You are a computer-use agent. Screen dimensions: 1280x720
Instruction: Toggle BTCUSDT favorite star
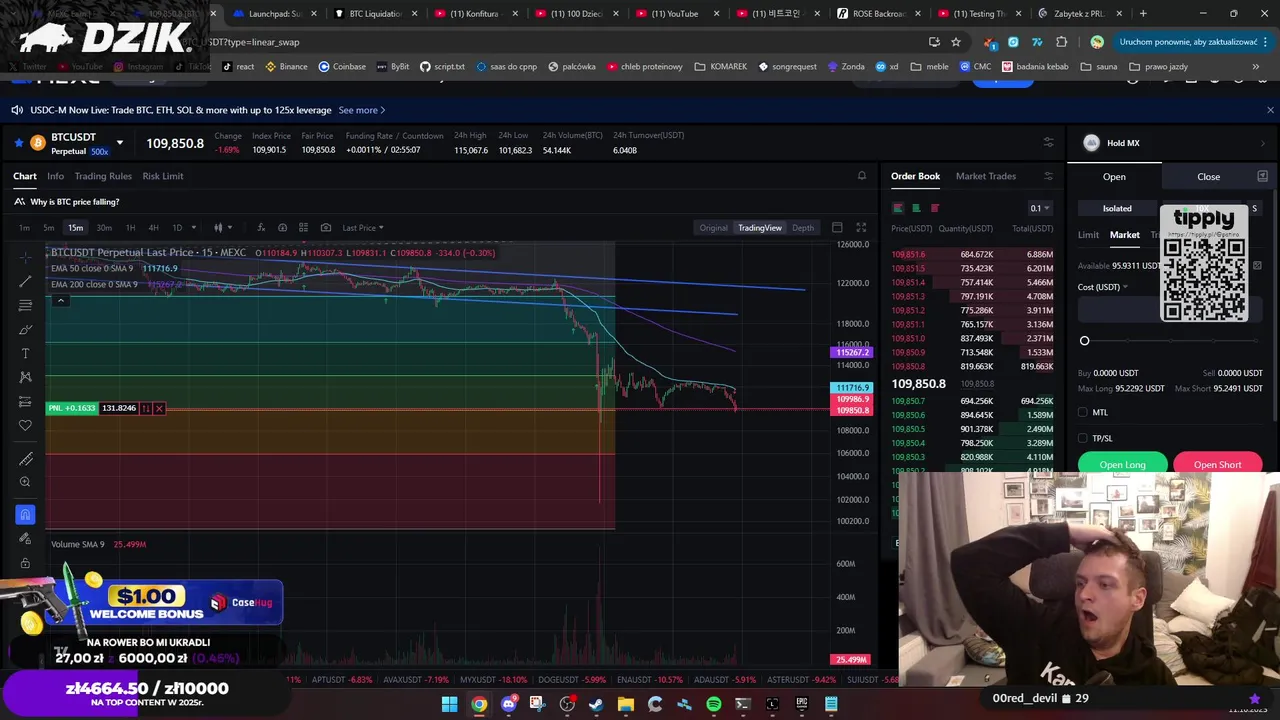[x=18, y=143]
